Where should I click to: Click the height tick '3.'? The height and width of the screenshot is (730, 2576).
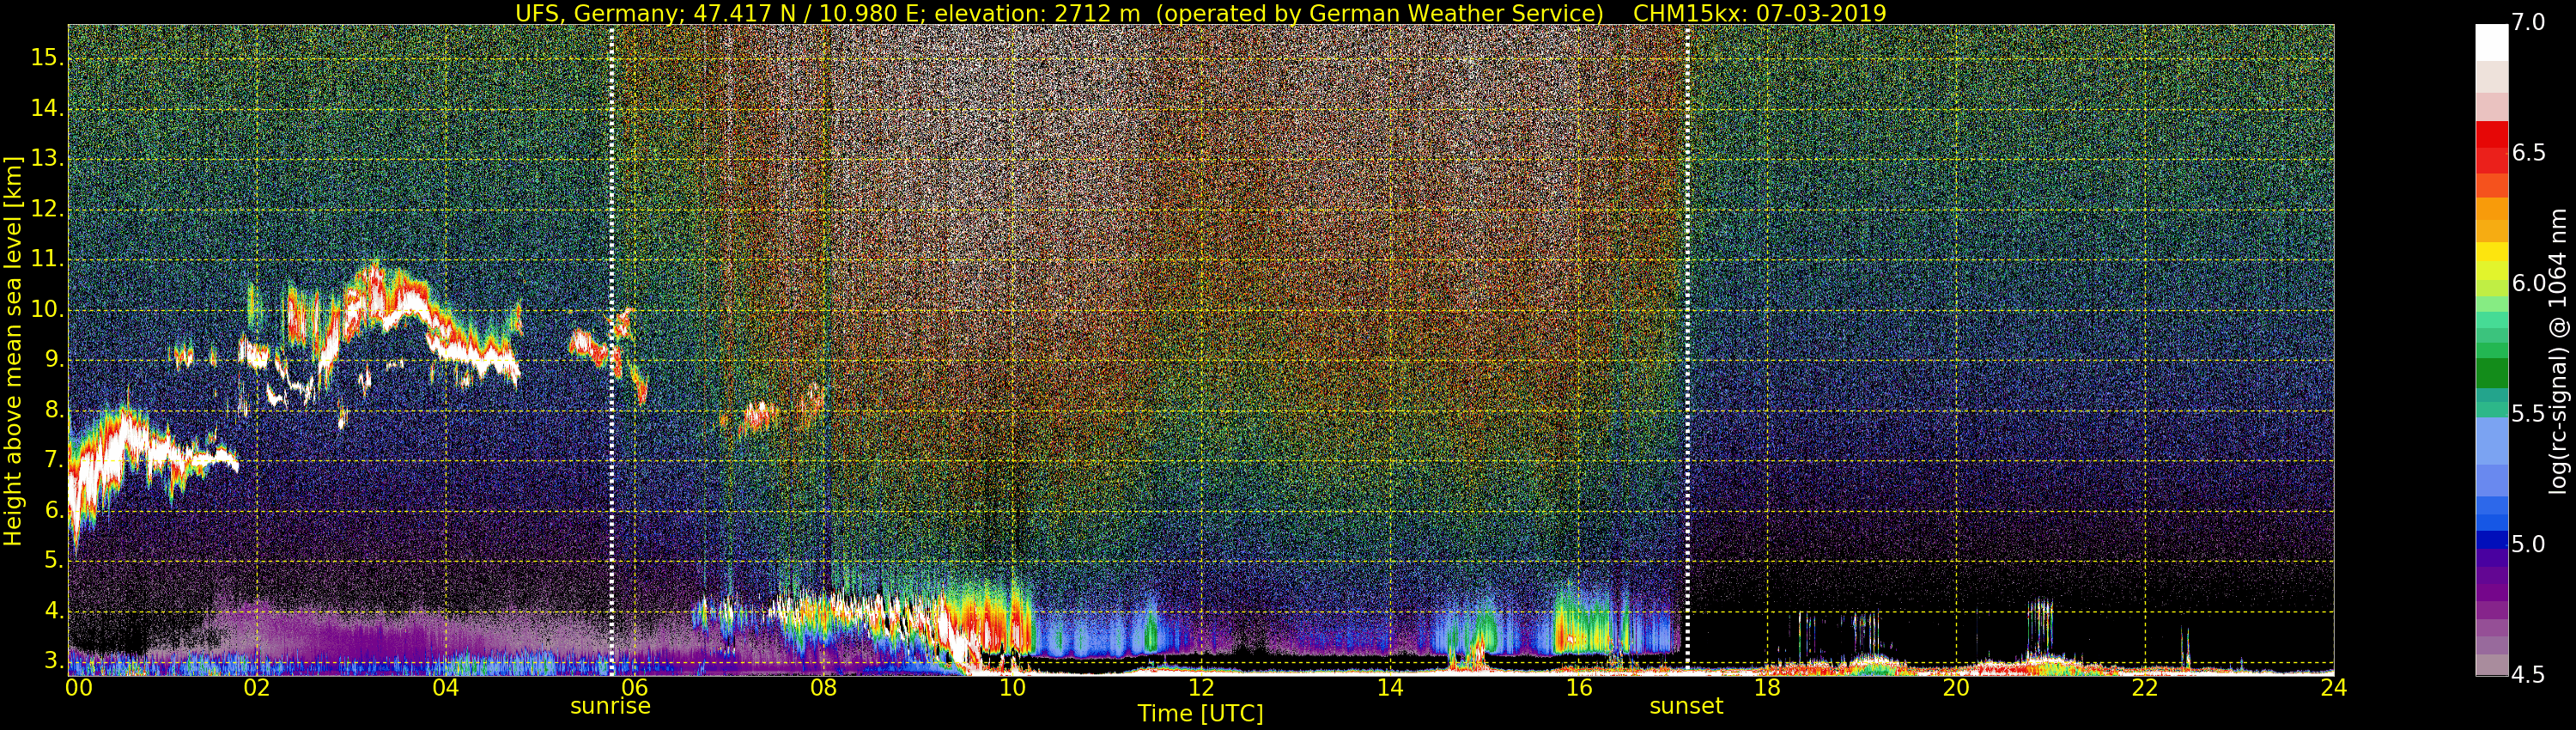[x=52, y=661]
